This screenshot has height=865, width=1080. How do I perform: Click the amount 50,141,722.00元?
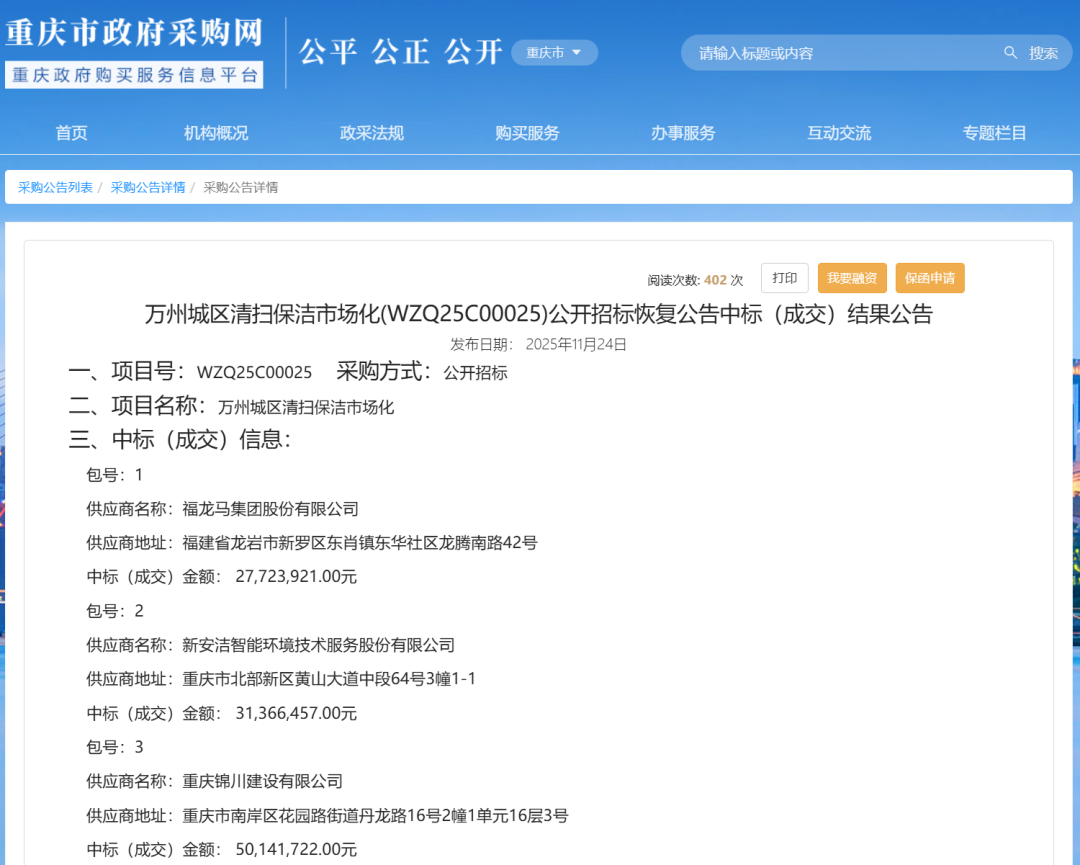tap(296, 850)
